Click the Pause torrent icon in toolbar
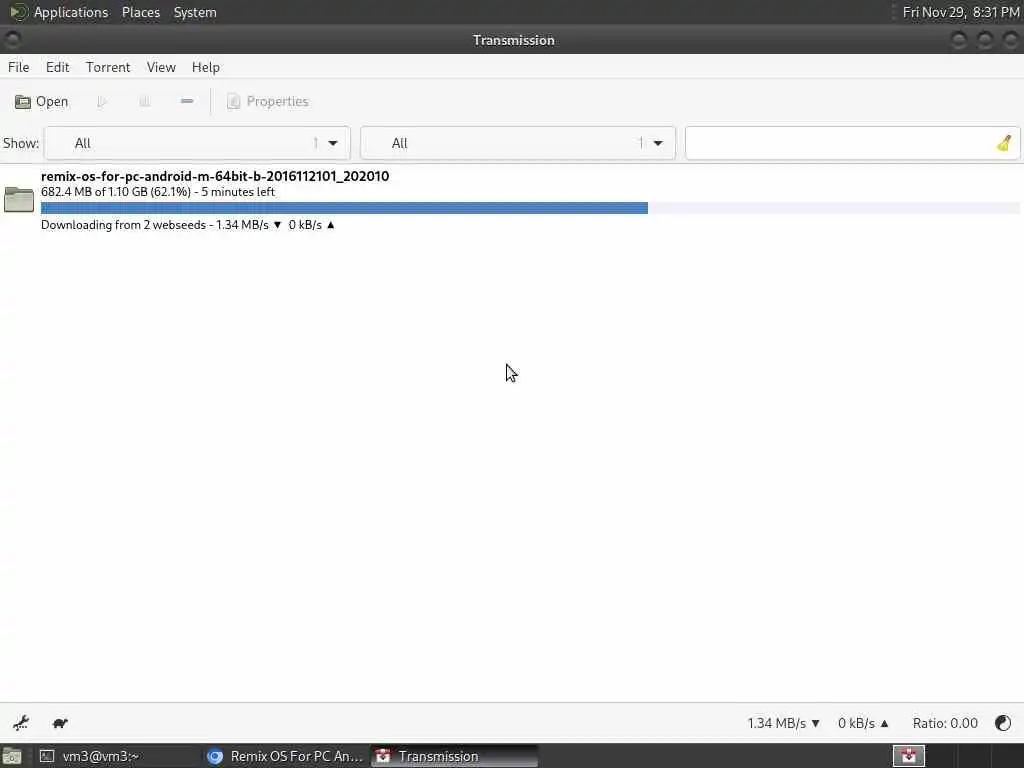1024x768 pixels. pyautogui.click(x=144, y=101)
